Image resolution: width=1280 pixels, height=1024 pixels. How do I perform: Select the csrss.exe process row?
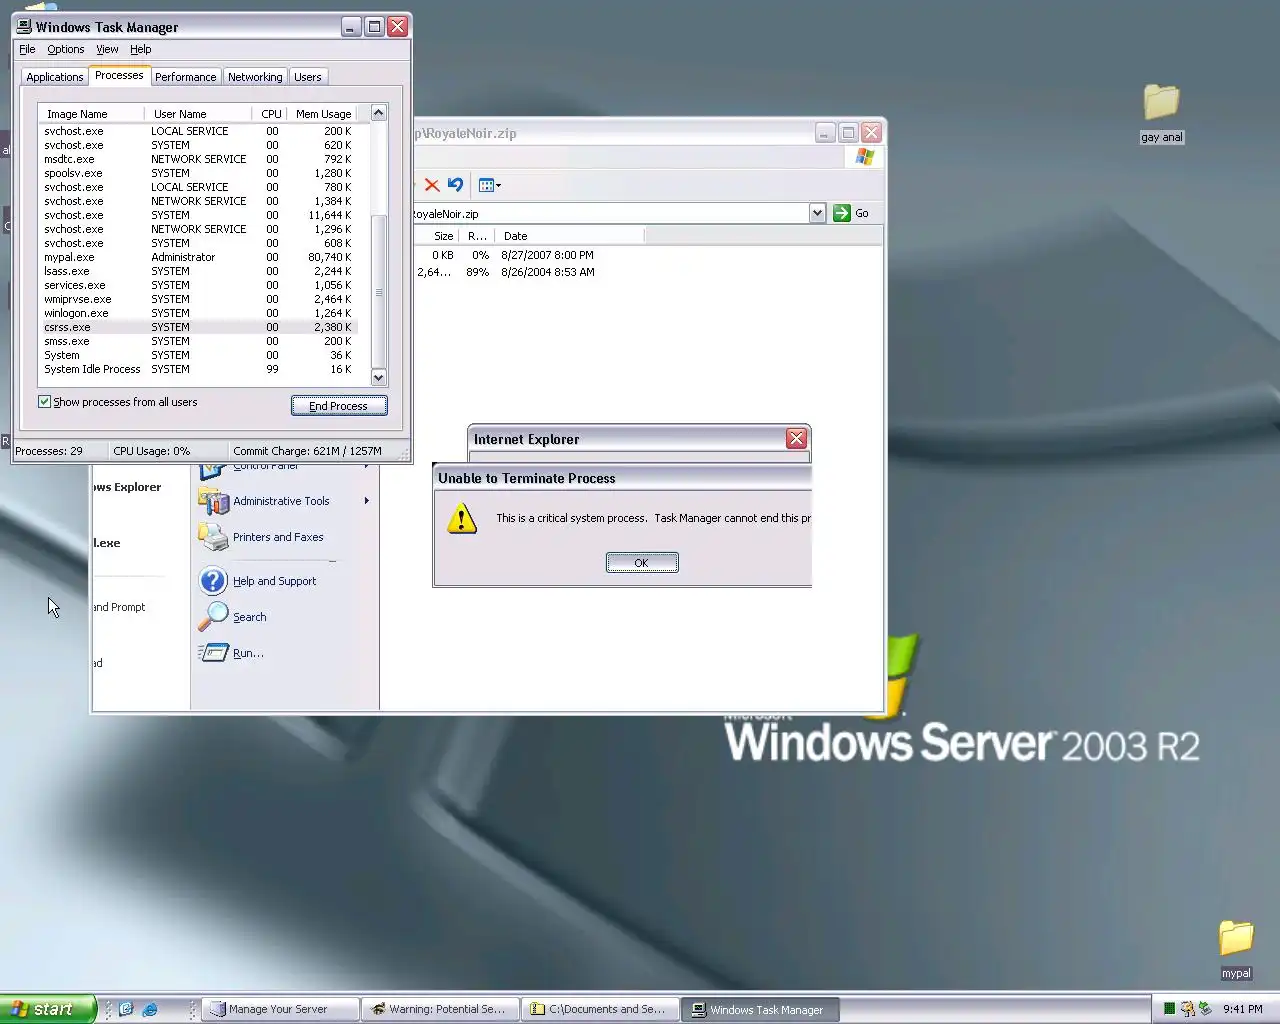click(x=198, y=327)
